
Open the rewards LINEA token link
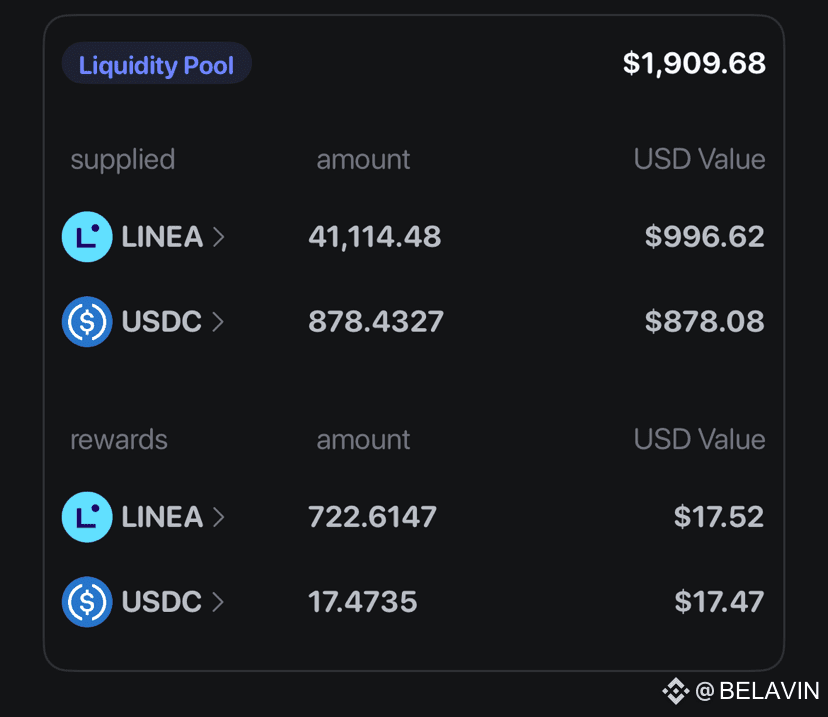[162, 517]
